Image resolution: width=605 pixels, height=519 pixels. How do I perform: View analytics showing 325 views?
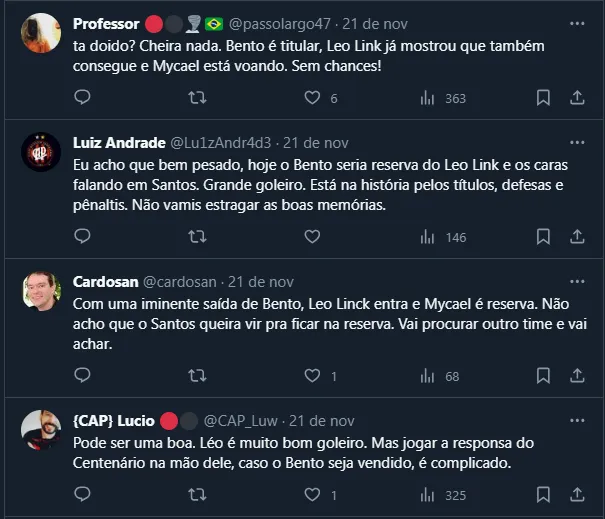click(x=442, y=495)
